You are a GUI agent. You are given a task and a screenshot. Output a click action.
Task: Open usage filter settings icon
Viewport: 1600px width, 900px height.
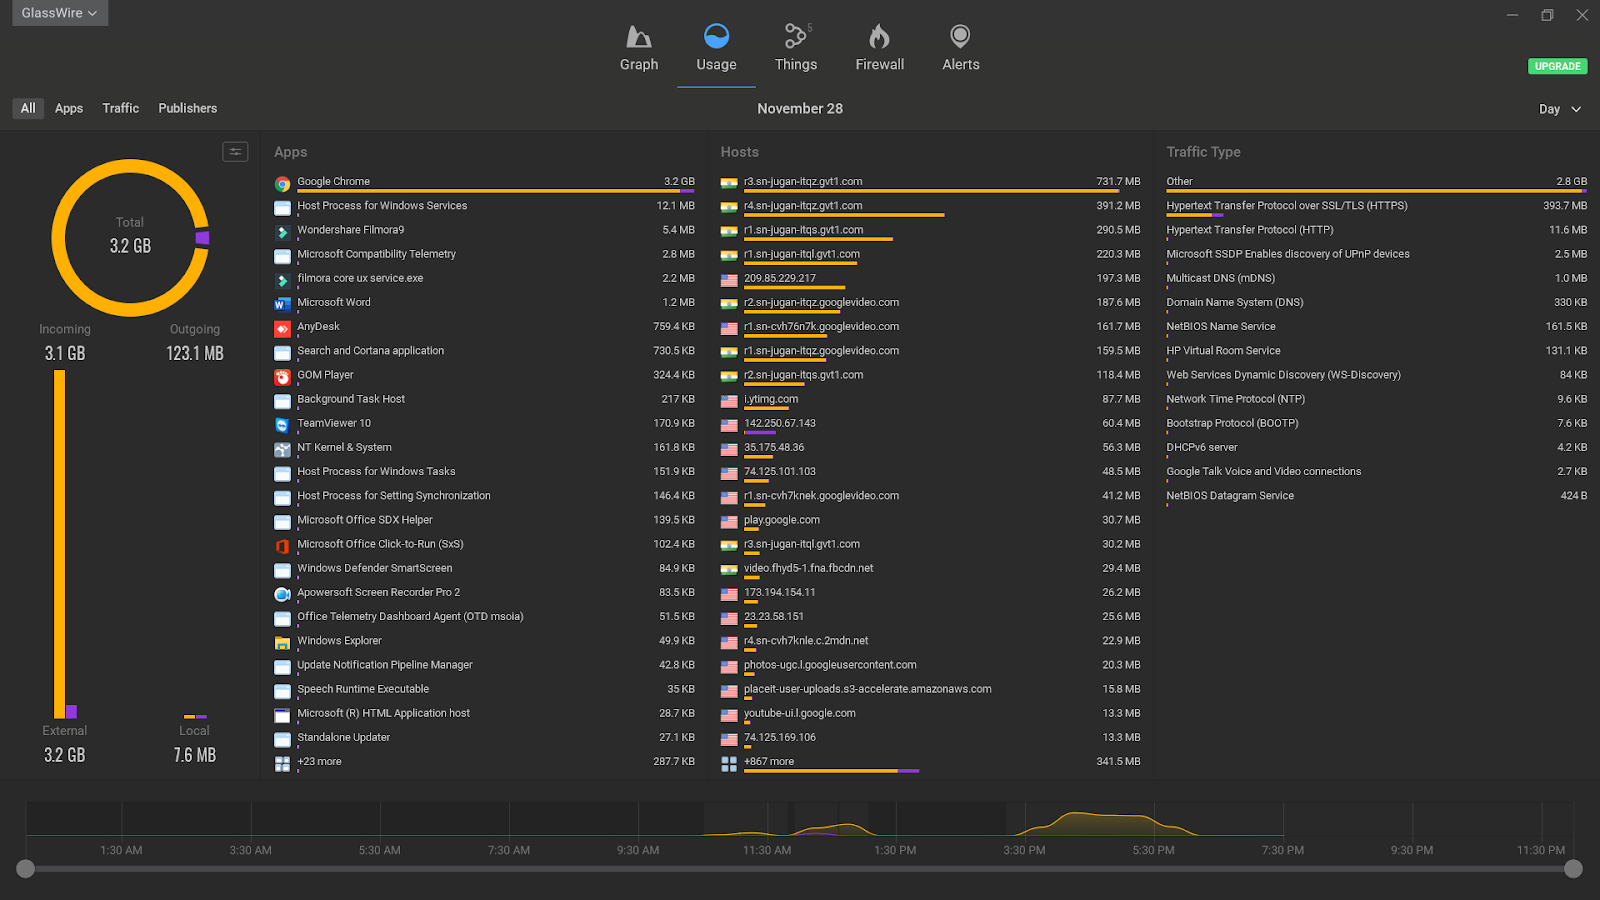click(x=235, y=152)
